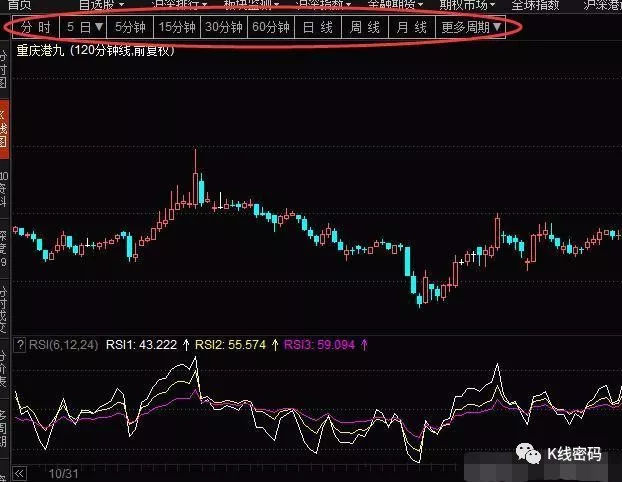Viewport: 622px width, 482px height.
Task: Switch chart to 30分钟 period
Action: click(x=223, y=27)
